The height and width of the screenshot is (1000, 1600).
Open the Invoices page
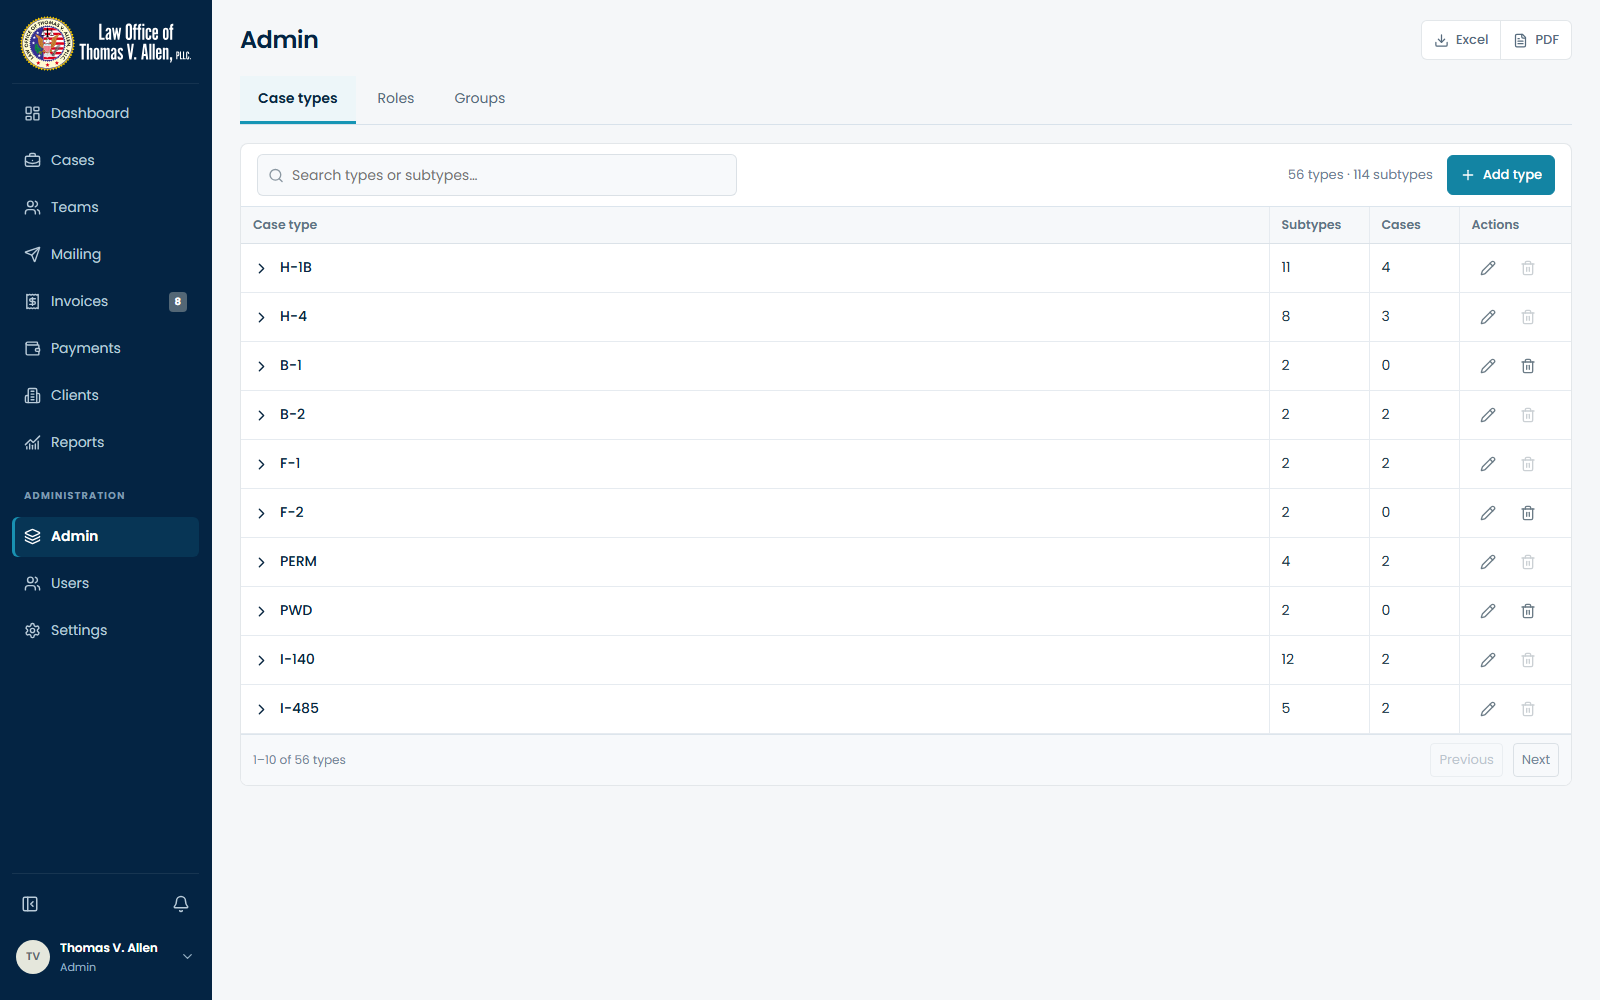(x=106, y=301)
